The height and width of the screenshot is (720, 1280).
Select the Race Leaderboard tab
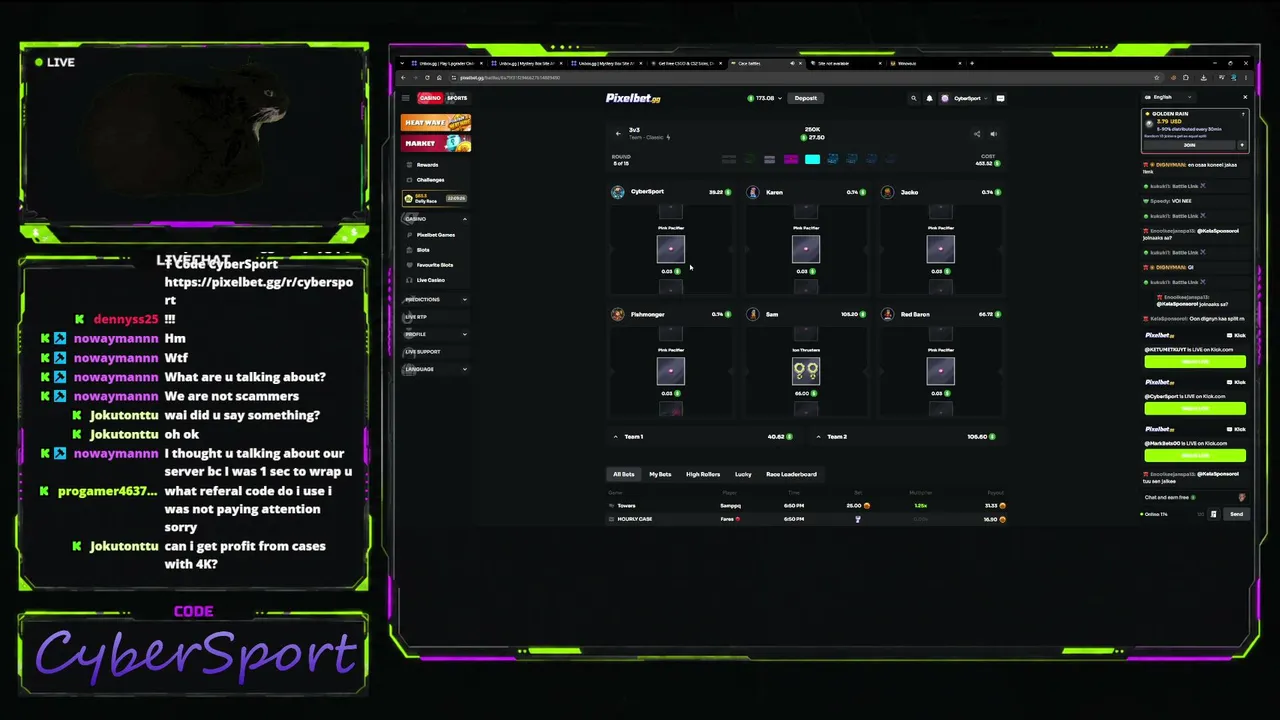coord(791,474)
